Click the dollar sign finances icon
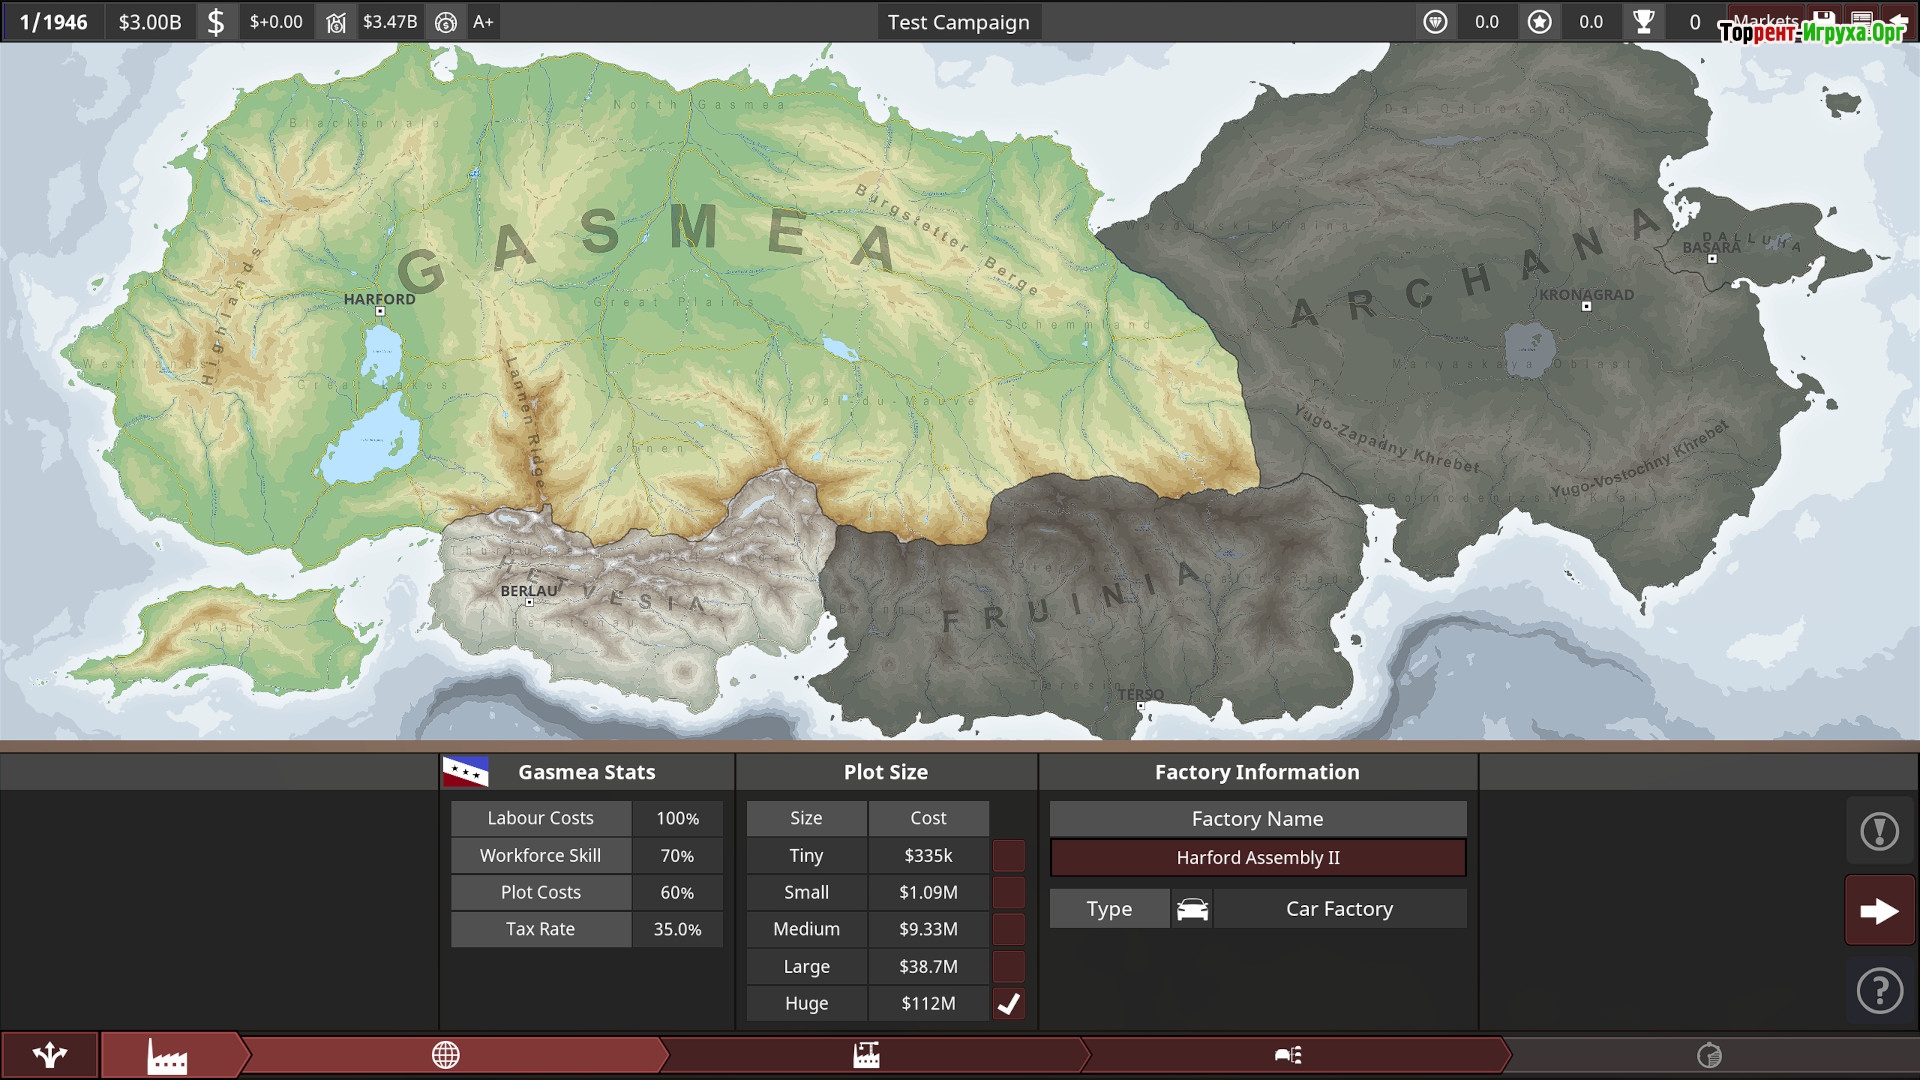This screenshot has width=1920, height=1080. click(216, 22)
